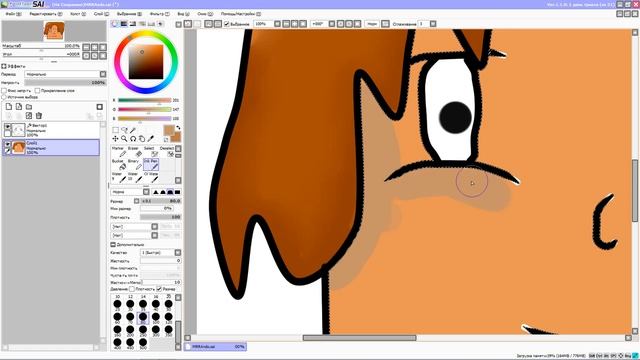Image resolution: width=640 pixels, height=360 pixels.
Task: Enable the selection source radio option
Action: (x=4, y=97)
